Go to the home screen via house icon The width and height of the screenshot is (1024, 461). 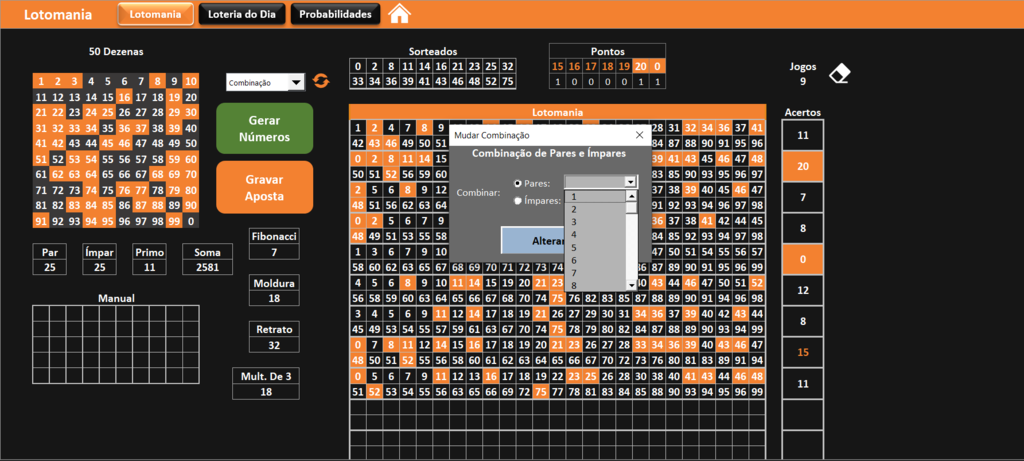(399, 14)
